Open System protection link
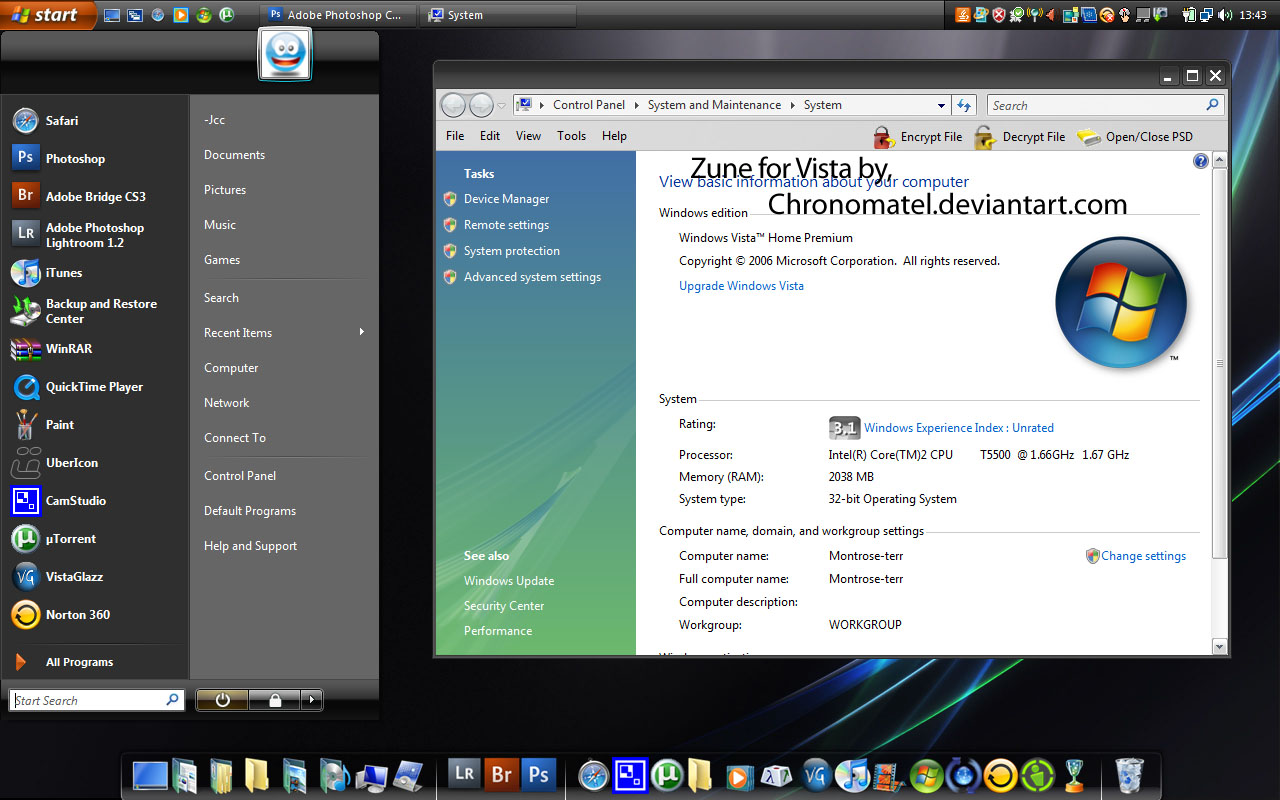This screenshot has height=800, width=1280. point(512,251)
